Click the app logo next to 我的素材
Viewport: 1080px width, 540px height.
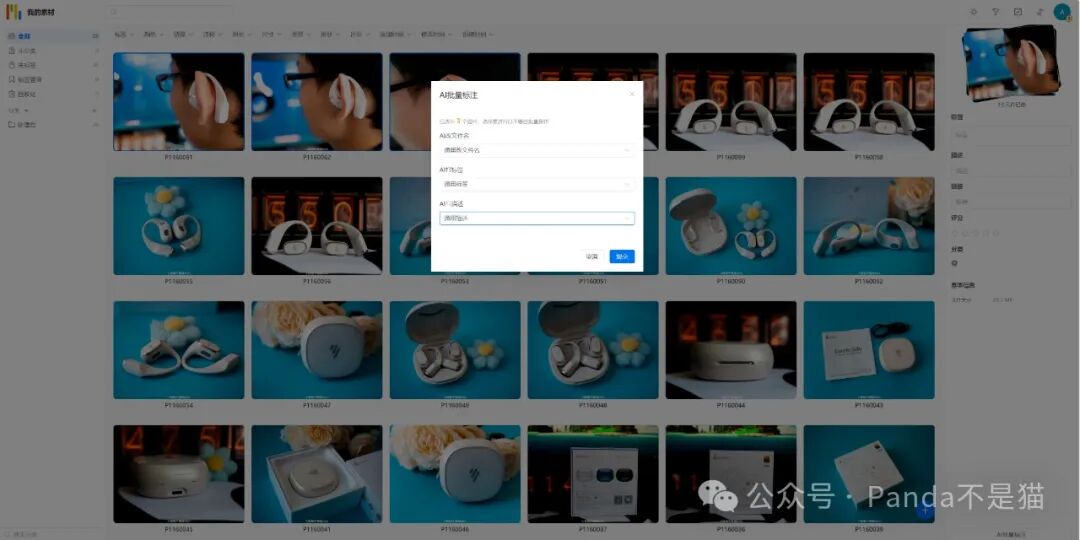coord(14,12)
